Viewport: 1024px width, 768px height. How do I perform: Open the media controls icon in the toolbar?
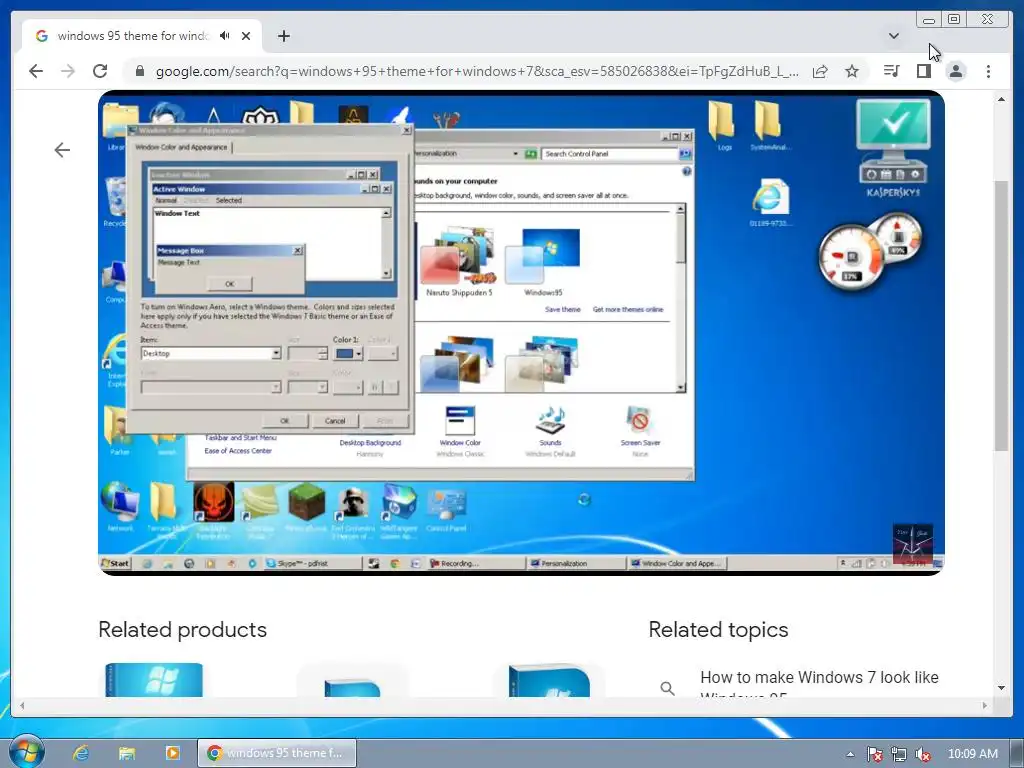coord(891,71)
